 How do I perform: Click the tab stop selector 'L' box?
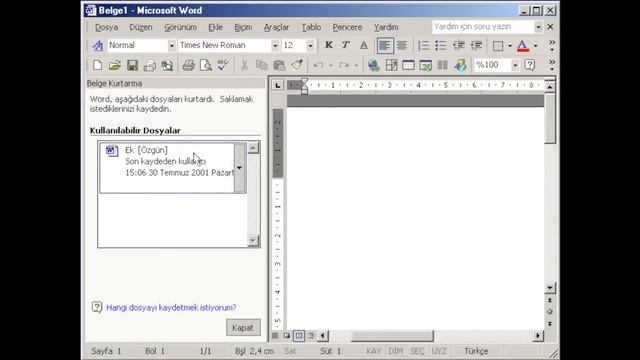pos(278,85)
